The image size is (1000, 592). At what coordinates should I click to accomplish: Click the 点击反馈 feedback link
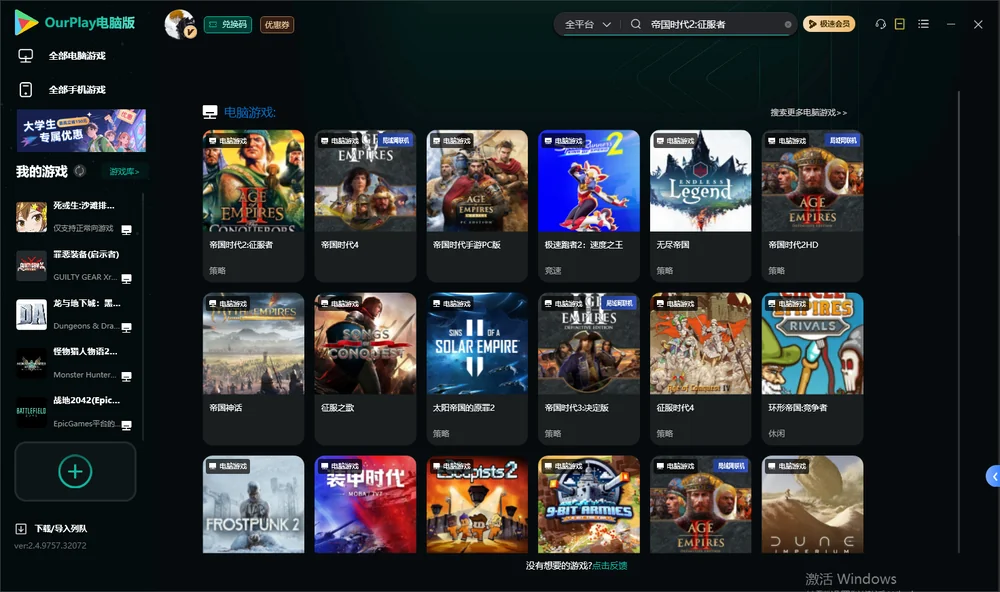pos(610,566)
